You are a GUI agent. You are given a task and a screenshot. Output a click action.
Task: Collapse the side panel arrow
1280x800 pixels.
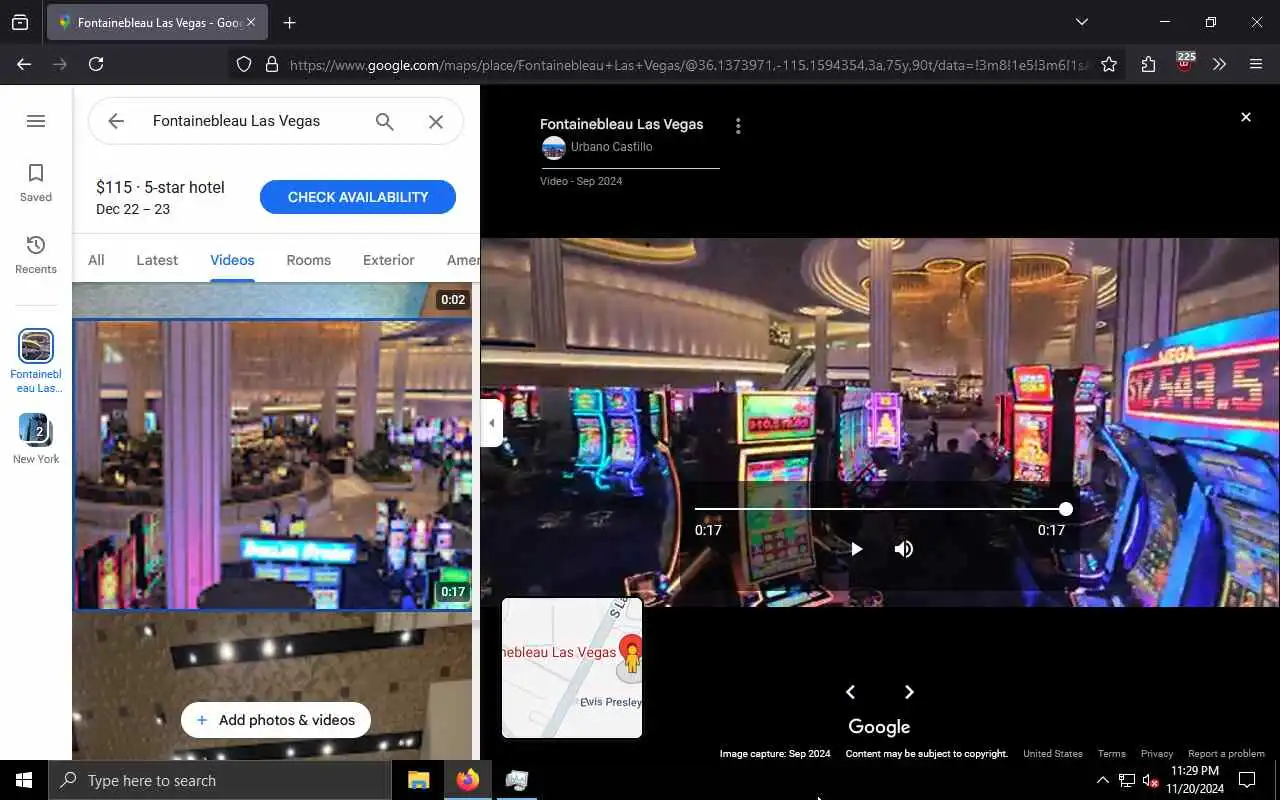(x=491, y=423)
